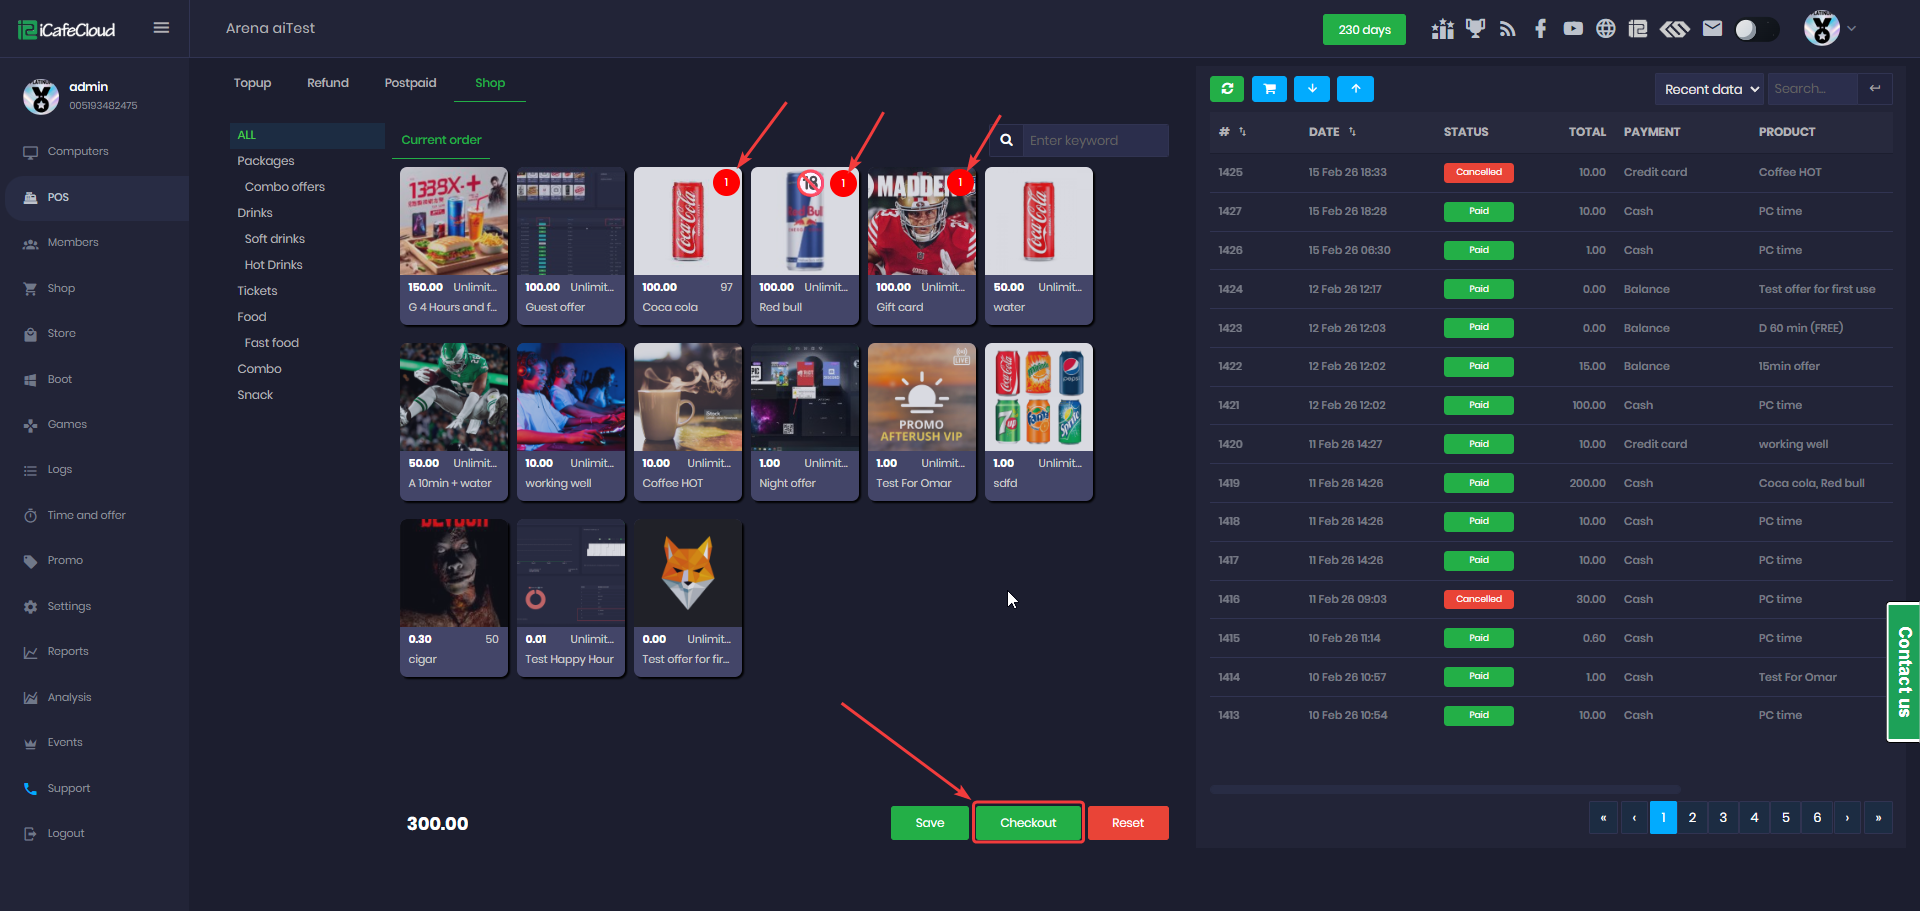Open Members in the sidebar
Image resolution: width=1920 pixels, height=911 pixels.
pyautogui.click(x=73, y=243)
